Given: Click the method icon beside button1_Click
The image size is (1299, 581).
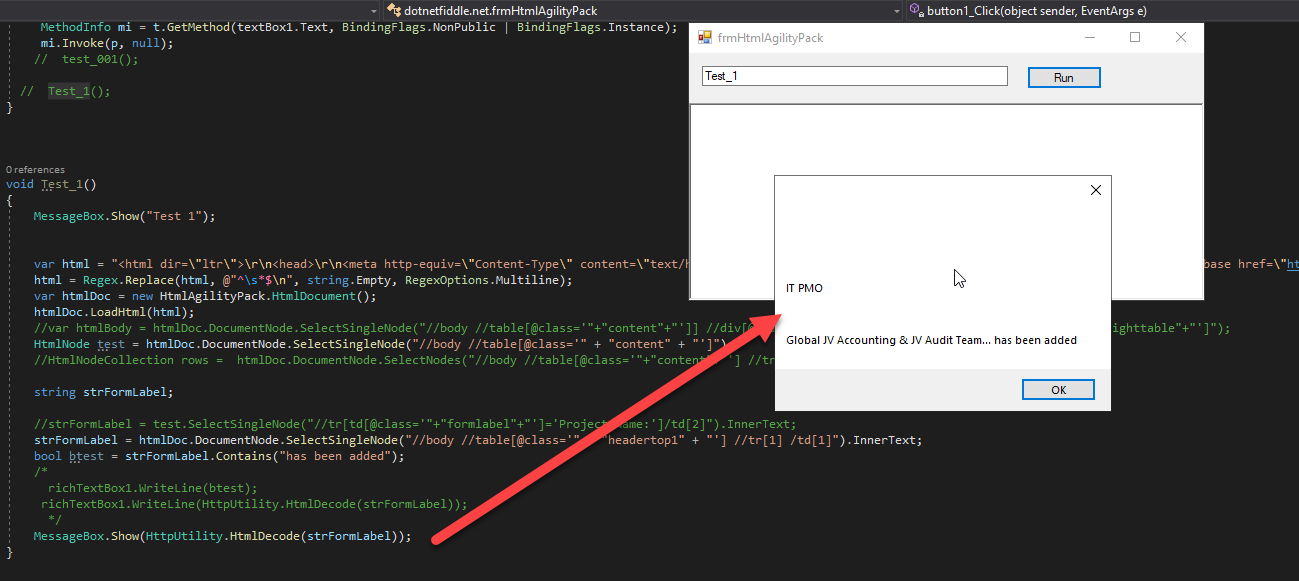Looking at the screenshot, I should [x=915, y=10].
